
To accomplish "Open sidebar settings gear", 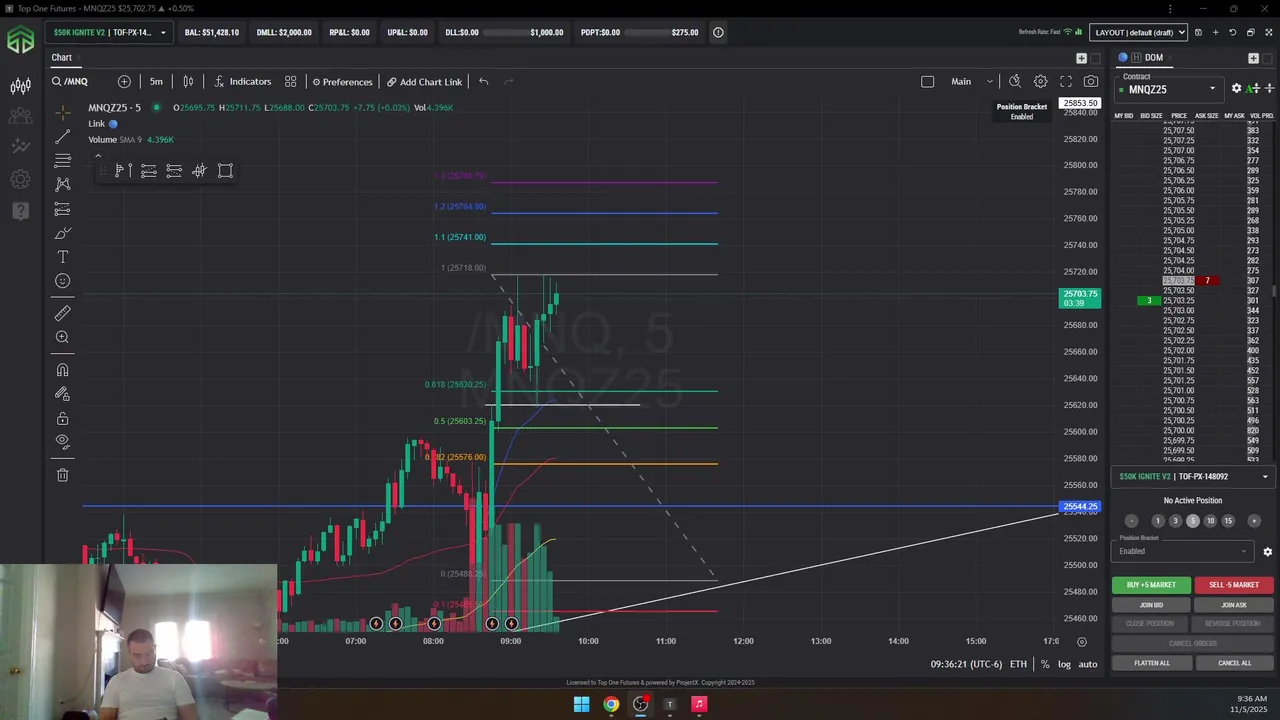I will [20, 179].
